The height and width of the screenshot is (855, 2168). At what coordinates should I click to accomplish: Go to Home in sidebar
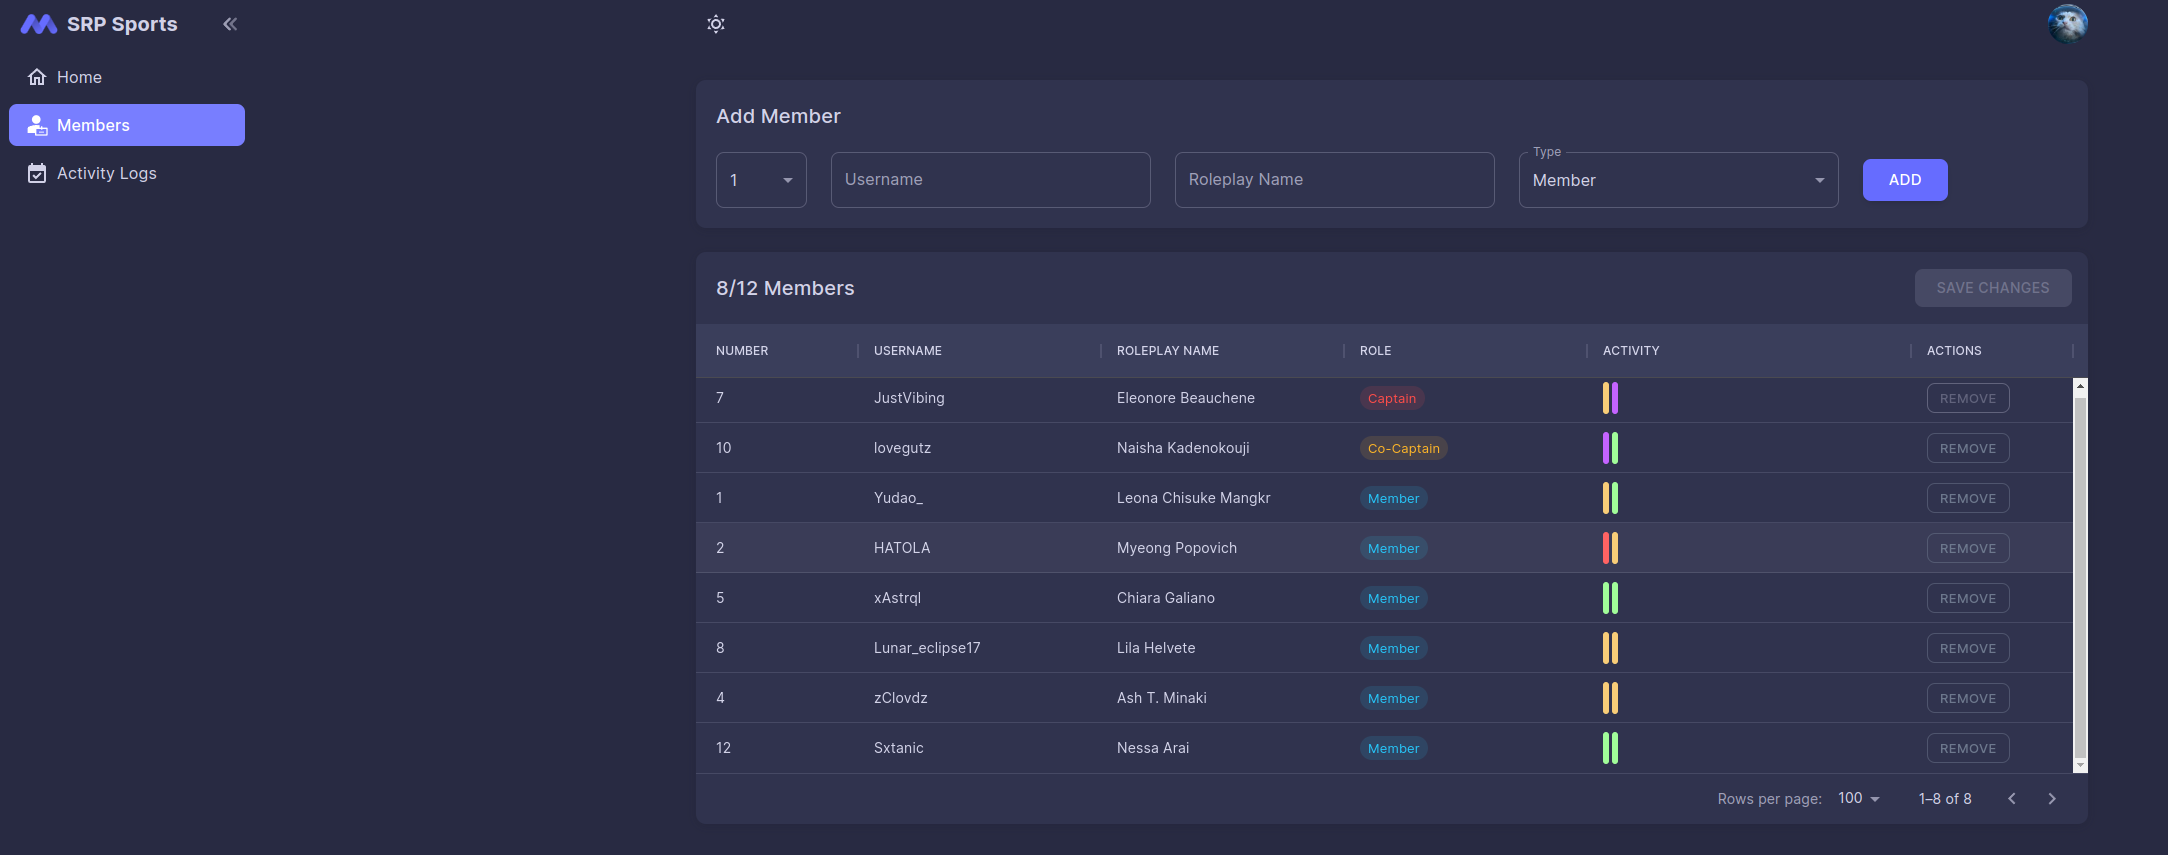tap(79, 77)
